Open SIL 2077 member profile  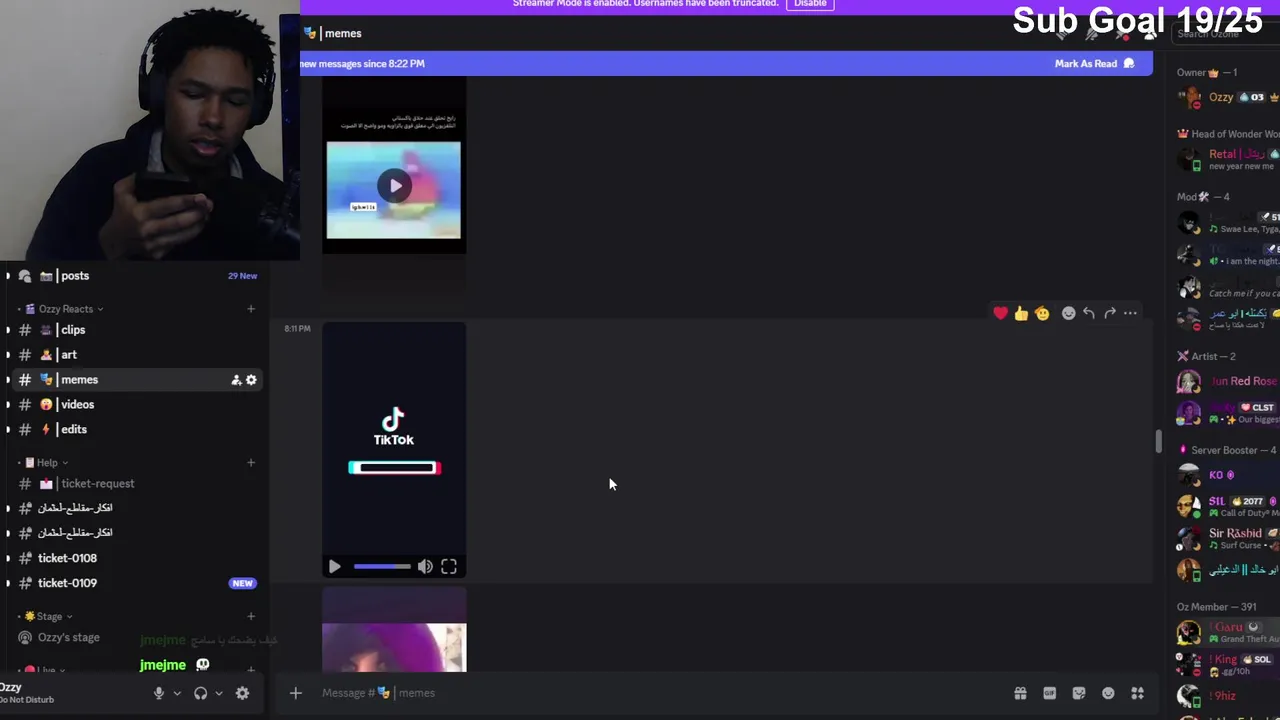(1226, 507)
